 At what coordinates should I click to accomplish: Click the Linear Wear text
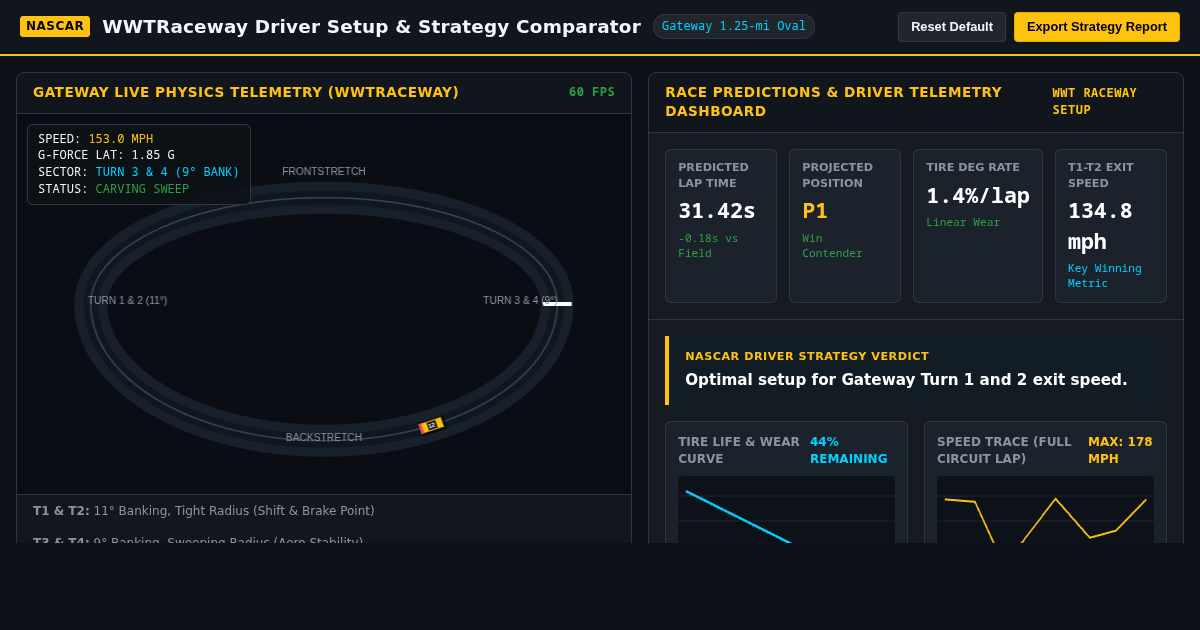click(963, 223)
